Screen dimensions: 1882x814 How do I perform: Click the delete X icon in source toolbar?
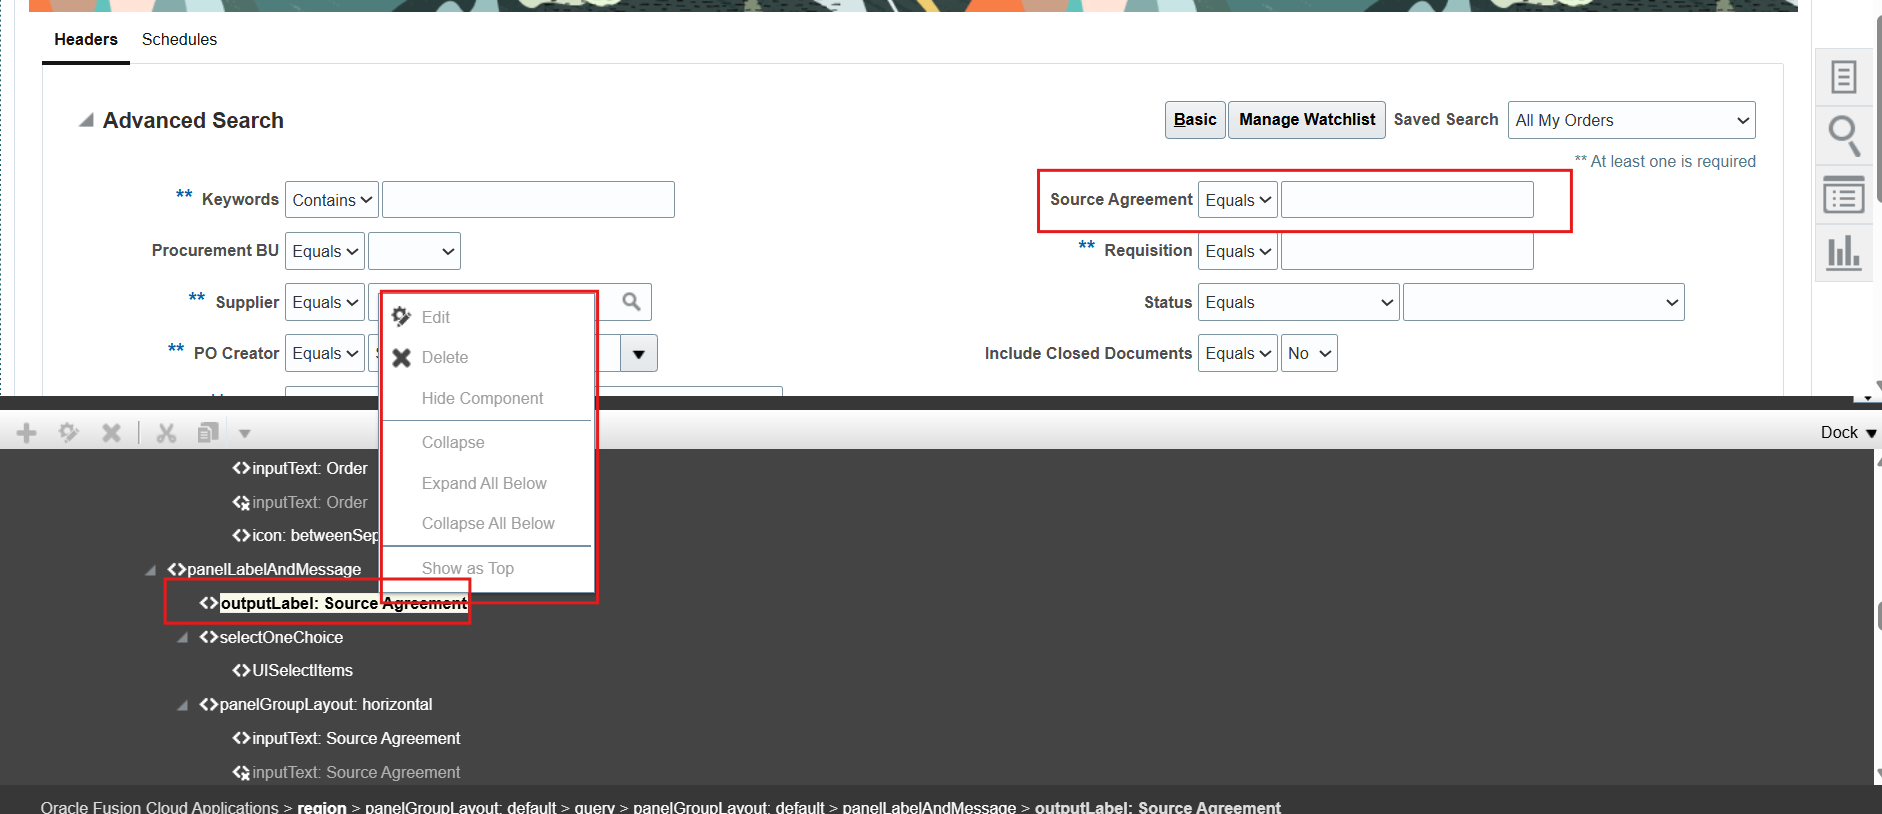click(111, 432)
